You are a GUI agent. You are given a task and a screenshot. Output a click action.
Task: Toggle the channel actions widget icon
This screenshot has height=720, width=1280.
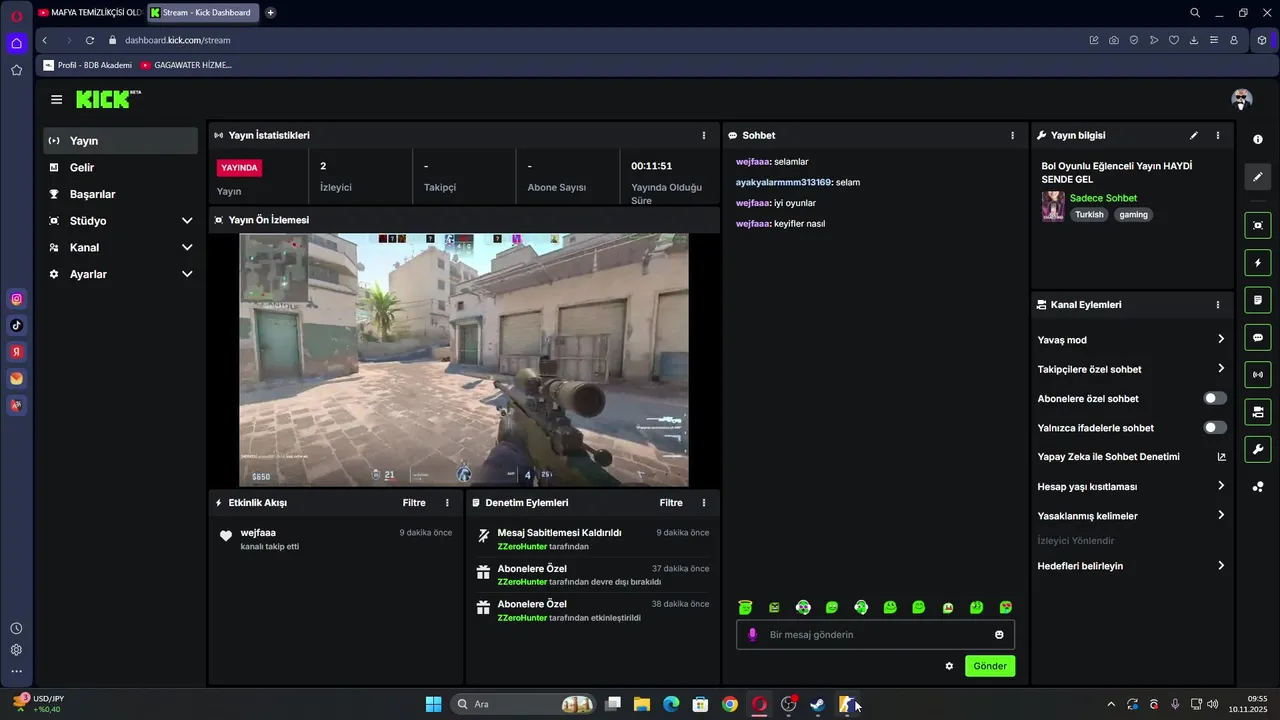[x=1258, y=412]
